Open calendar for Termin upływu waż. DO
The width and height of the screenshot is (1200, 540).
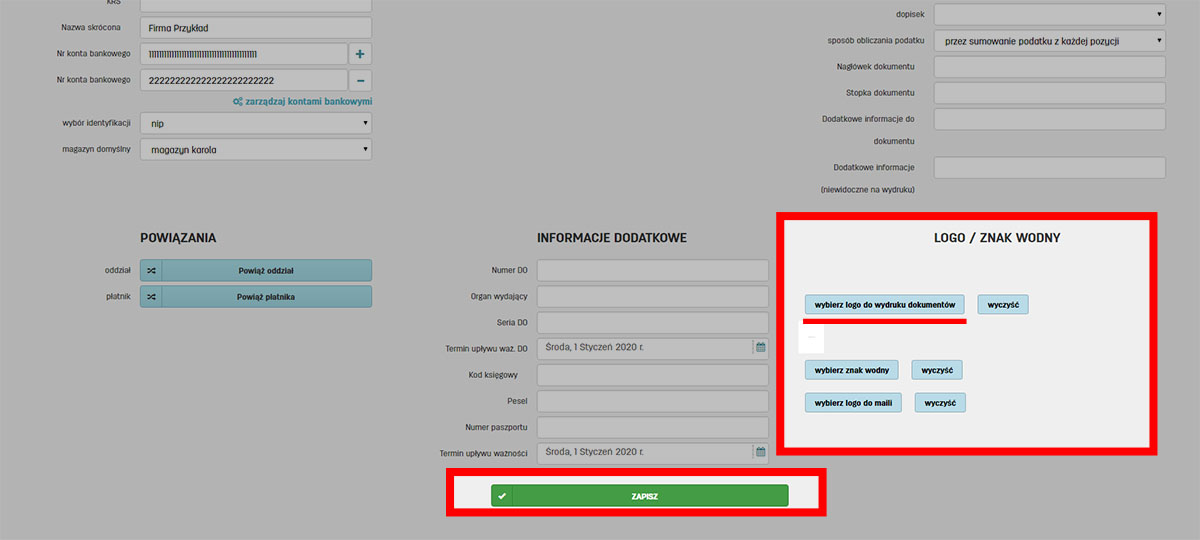760,348
